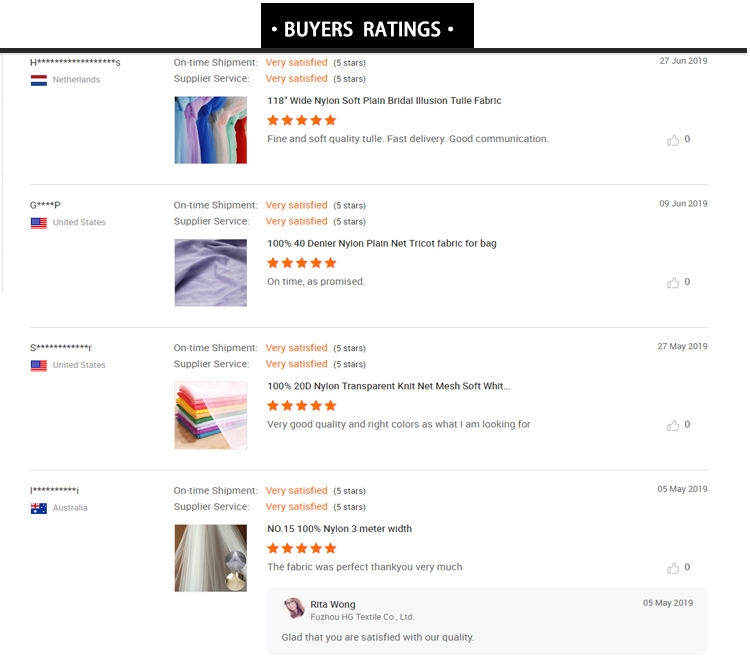Image resolution: width=750 pixels, height=659 pixels.
Task: Open the colorful Knit Net Mesh thumbnail
Action: coord(210,415)
